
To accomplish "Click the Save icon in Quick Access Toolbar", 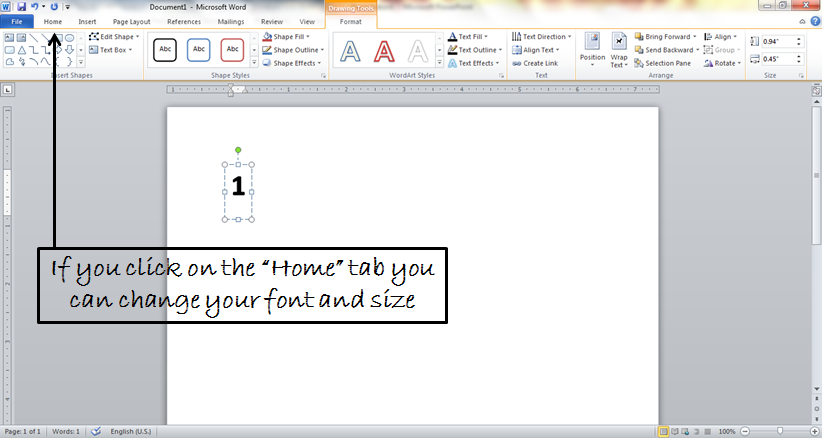I will tap(21, 7).
